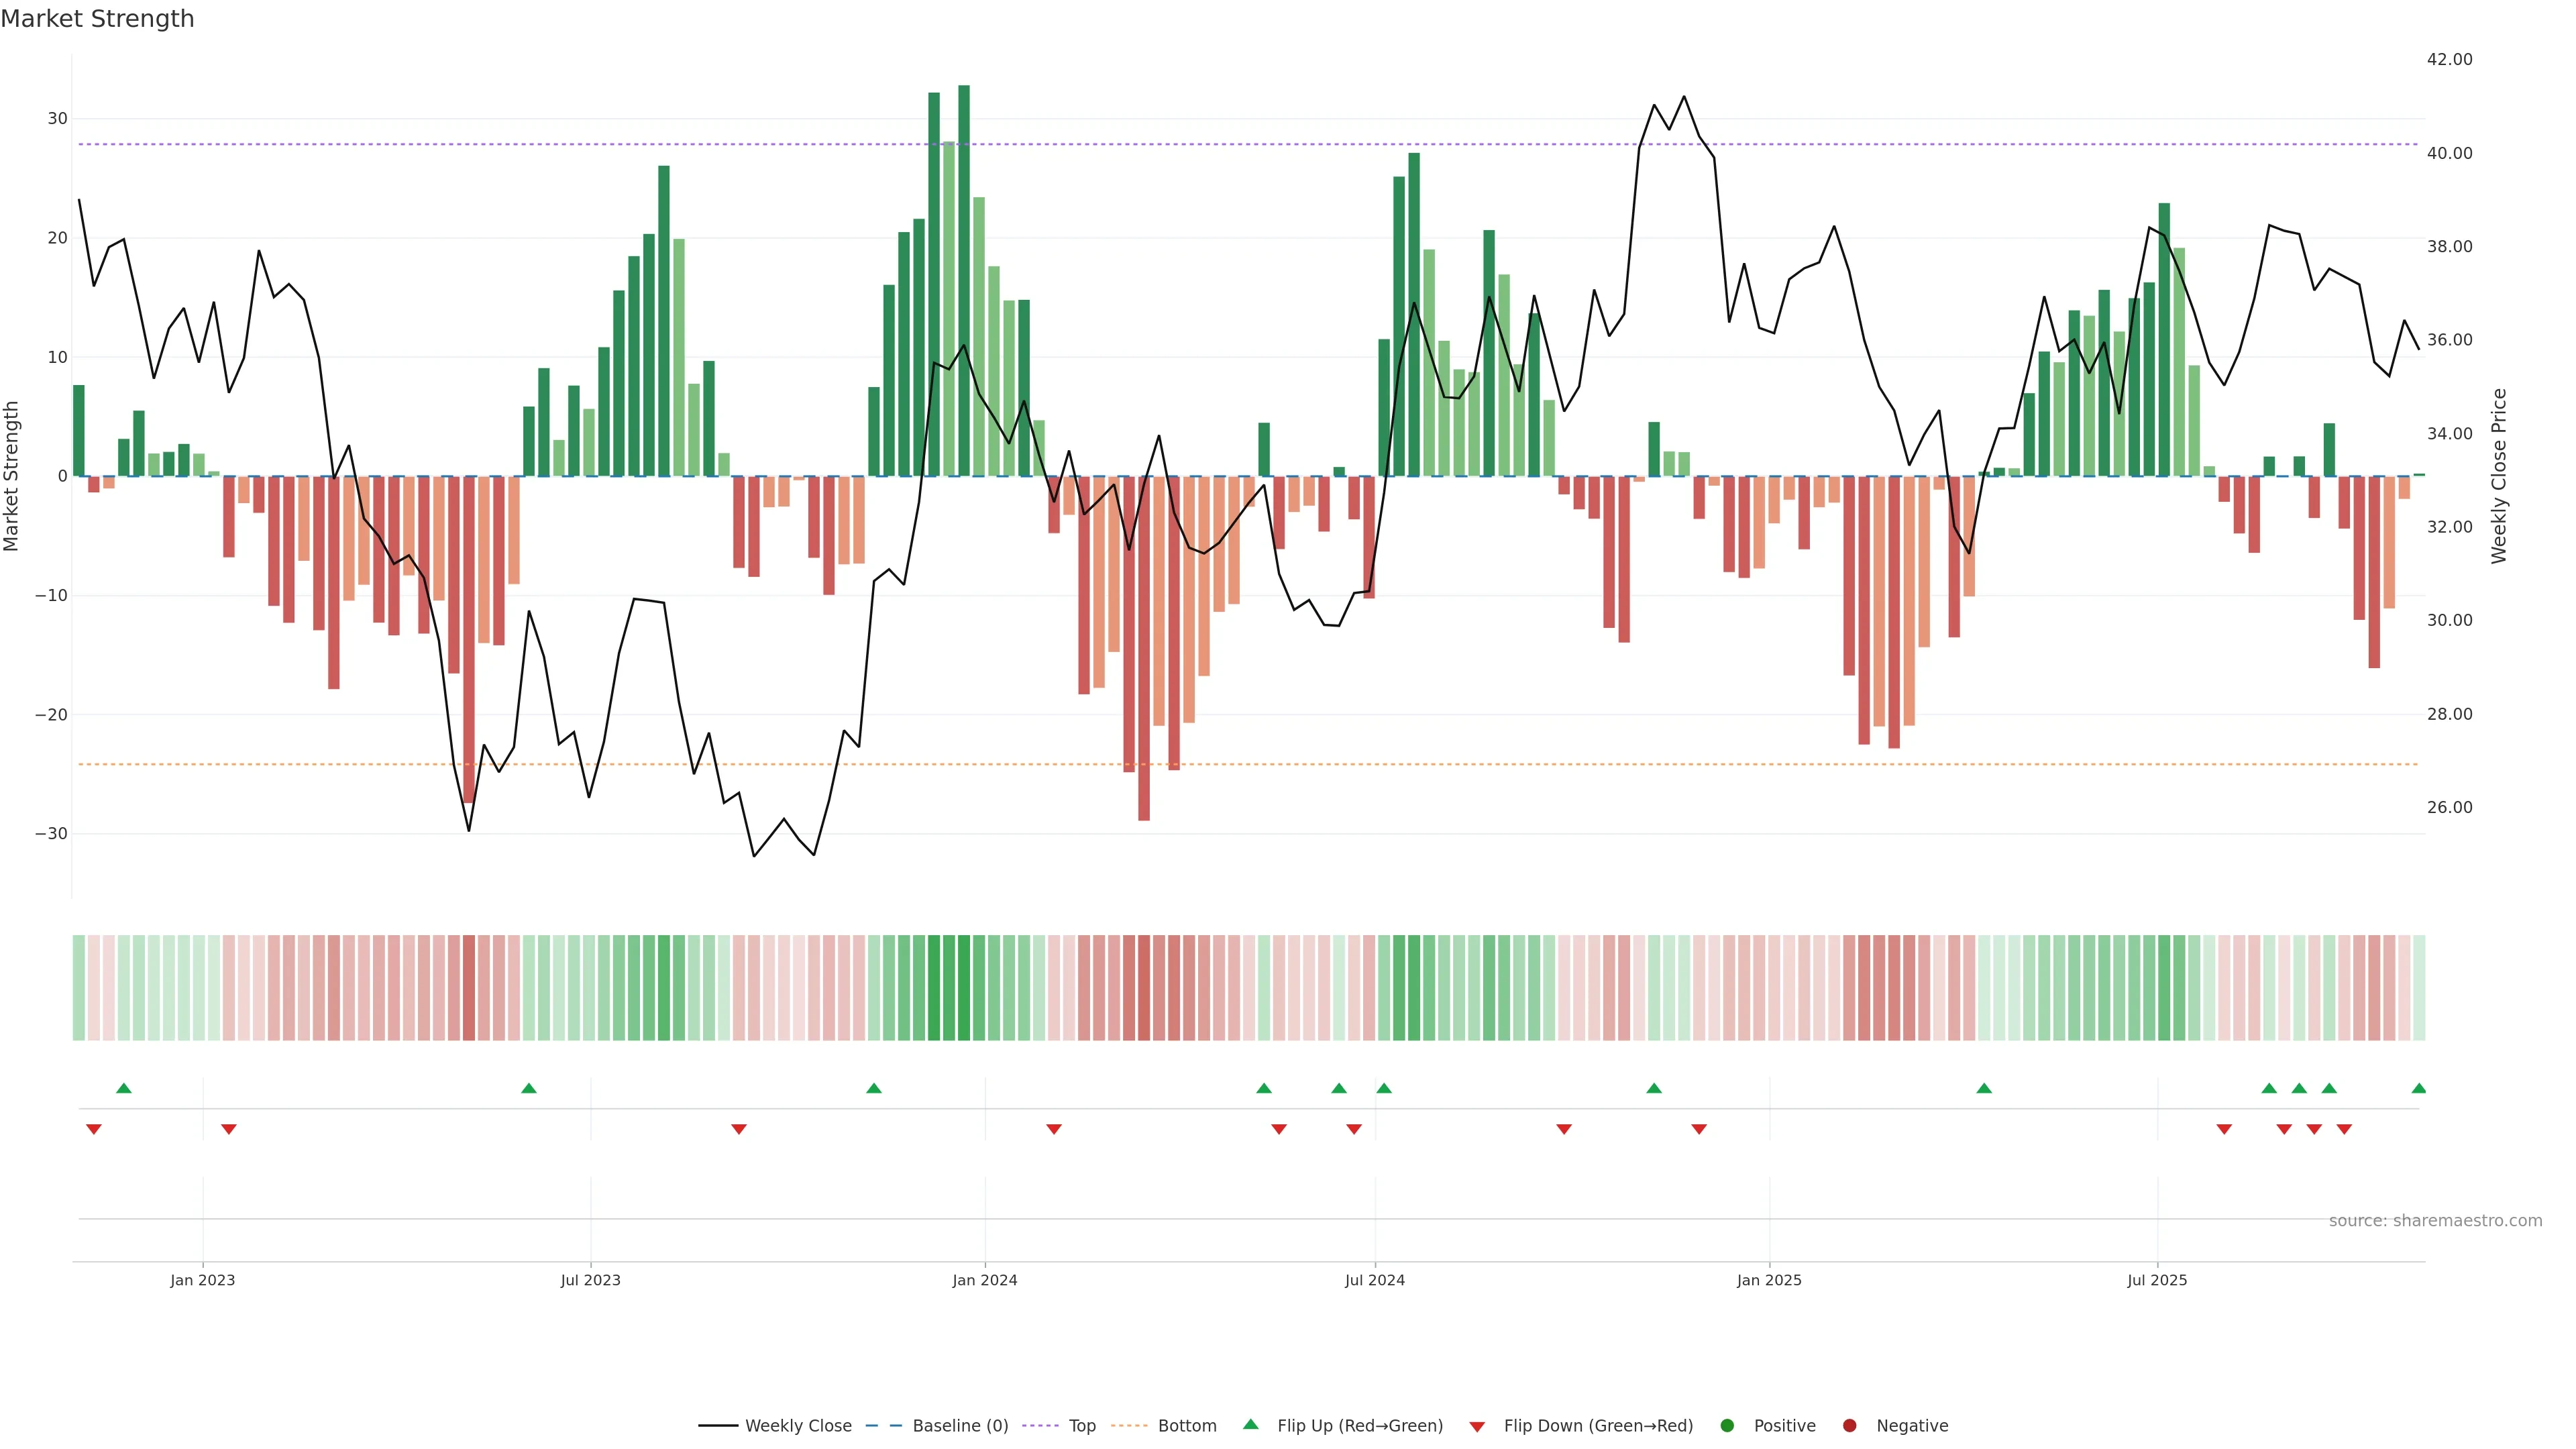Click the 30 left axis tick label
Image resolution: width=2576 pixels, height=1449 pixels.
(x=57, y=119)
